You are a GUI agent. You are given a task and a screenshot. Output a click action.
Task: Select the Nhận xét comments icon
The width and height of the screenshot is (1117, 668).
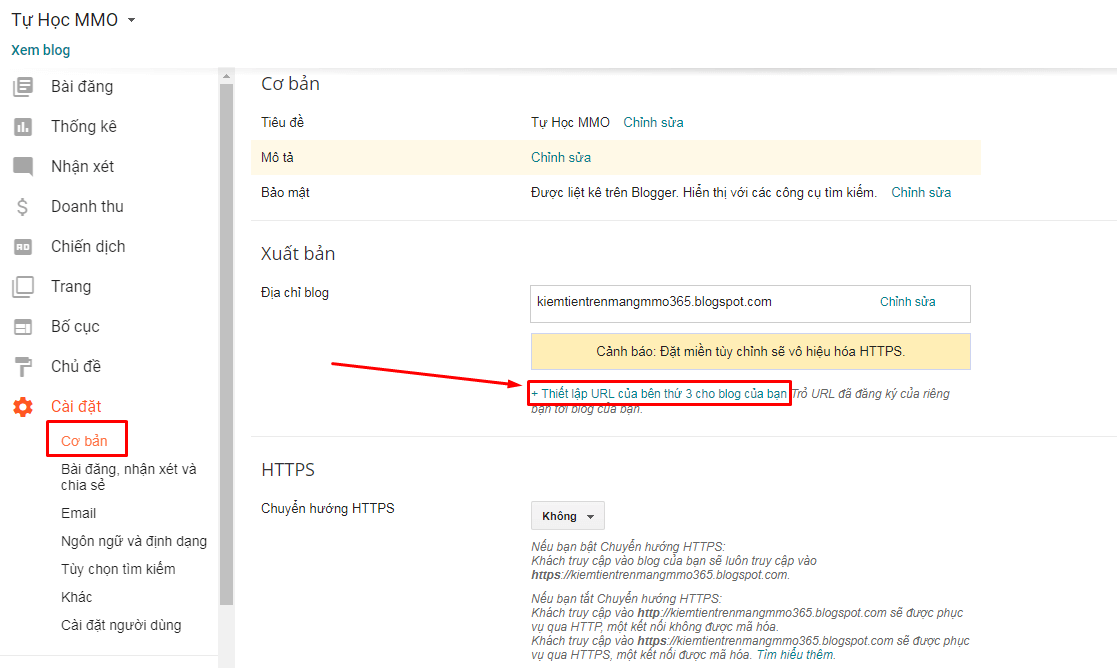[x=22, y=167]
